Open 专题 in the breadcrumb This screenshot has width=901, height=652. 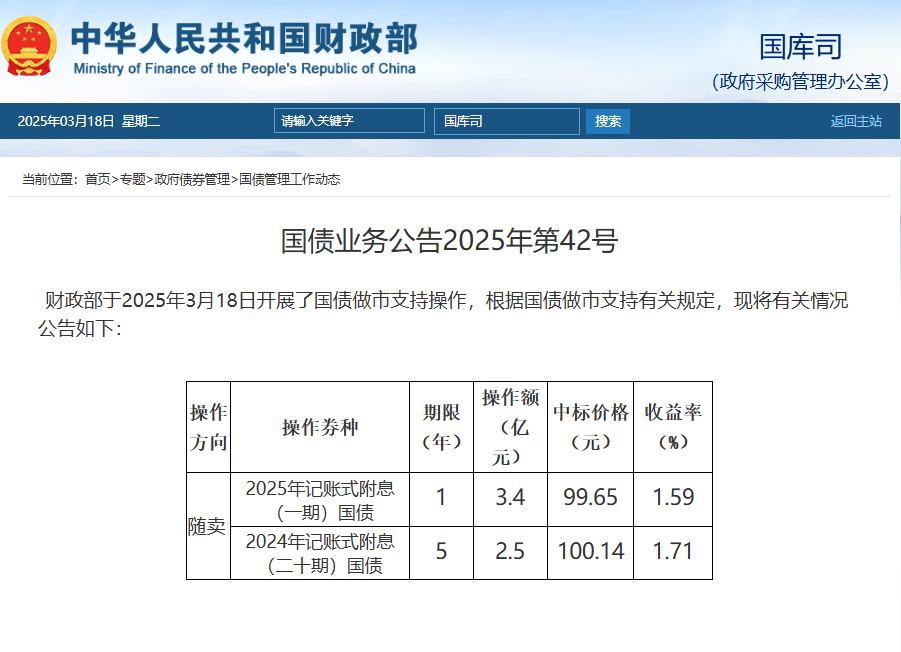click(133, 179)
